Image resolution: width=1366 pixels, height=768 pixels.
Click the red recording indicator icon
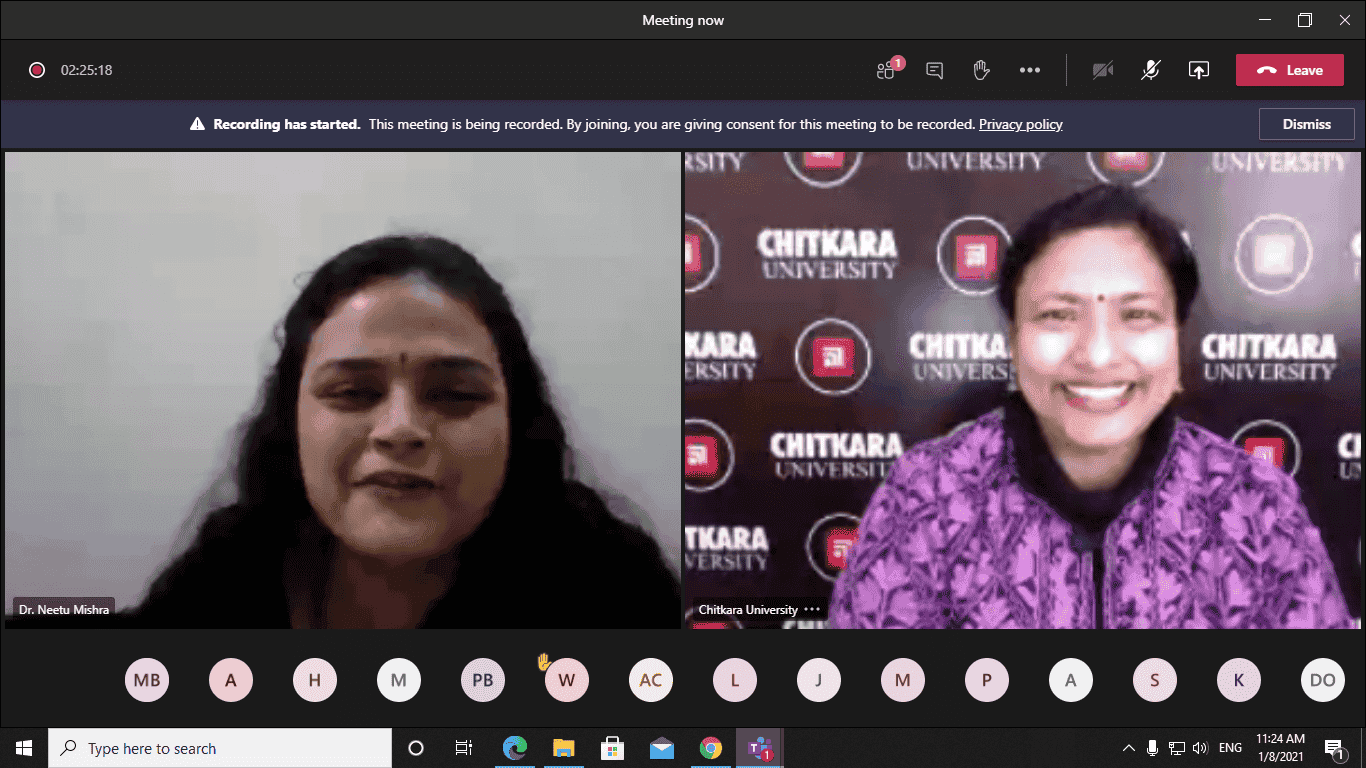37,70
